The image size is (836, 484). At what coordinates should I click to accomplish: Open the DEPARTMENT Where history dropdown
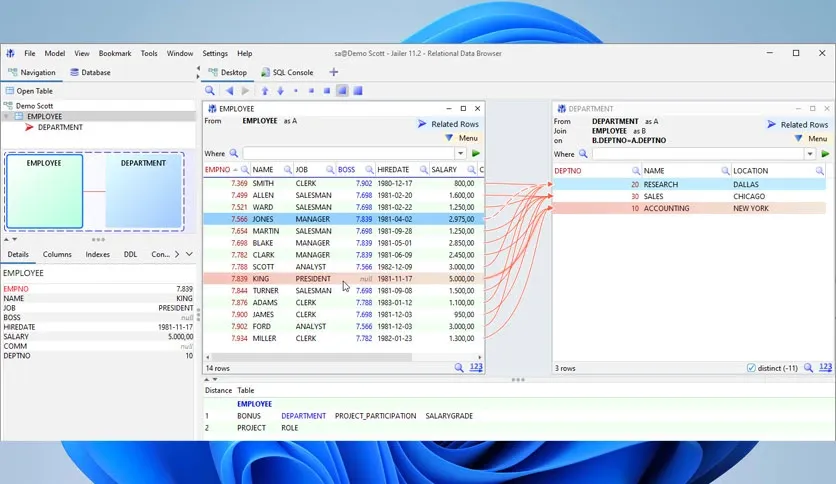(x=810, y=154)
